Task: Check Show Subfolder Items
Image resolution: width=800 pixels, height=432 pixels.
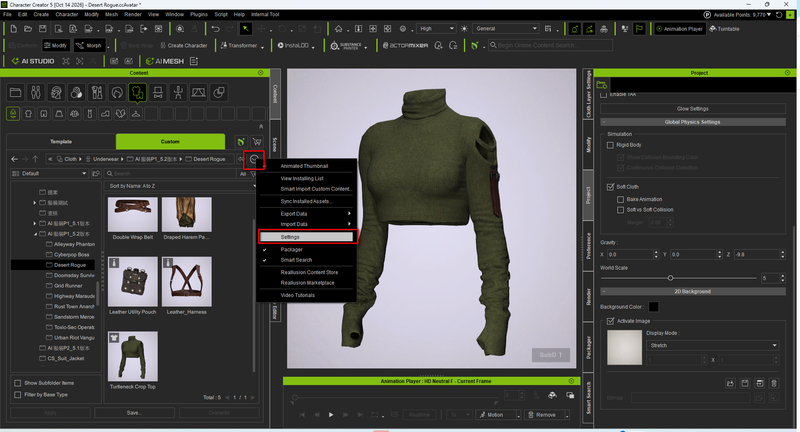Action: point(18,383)
